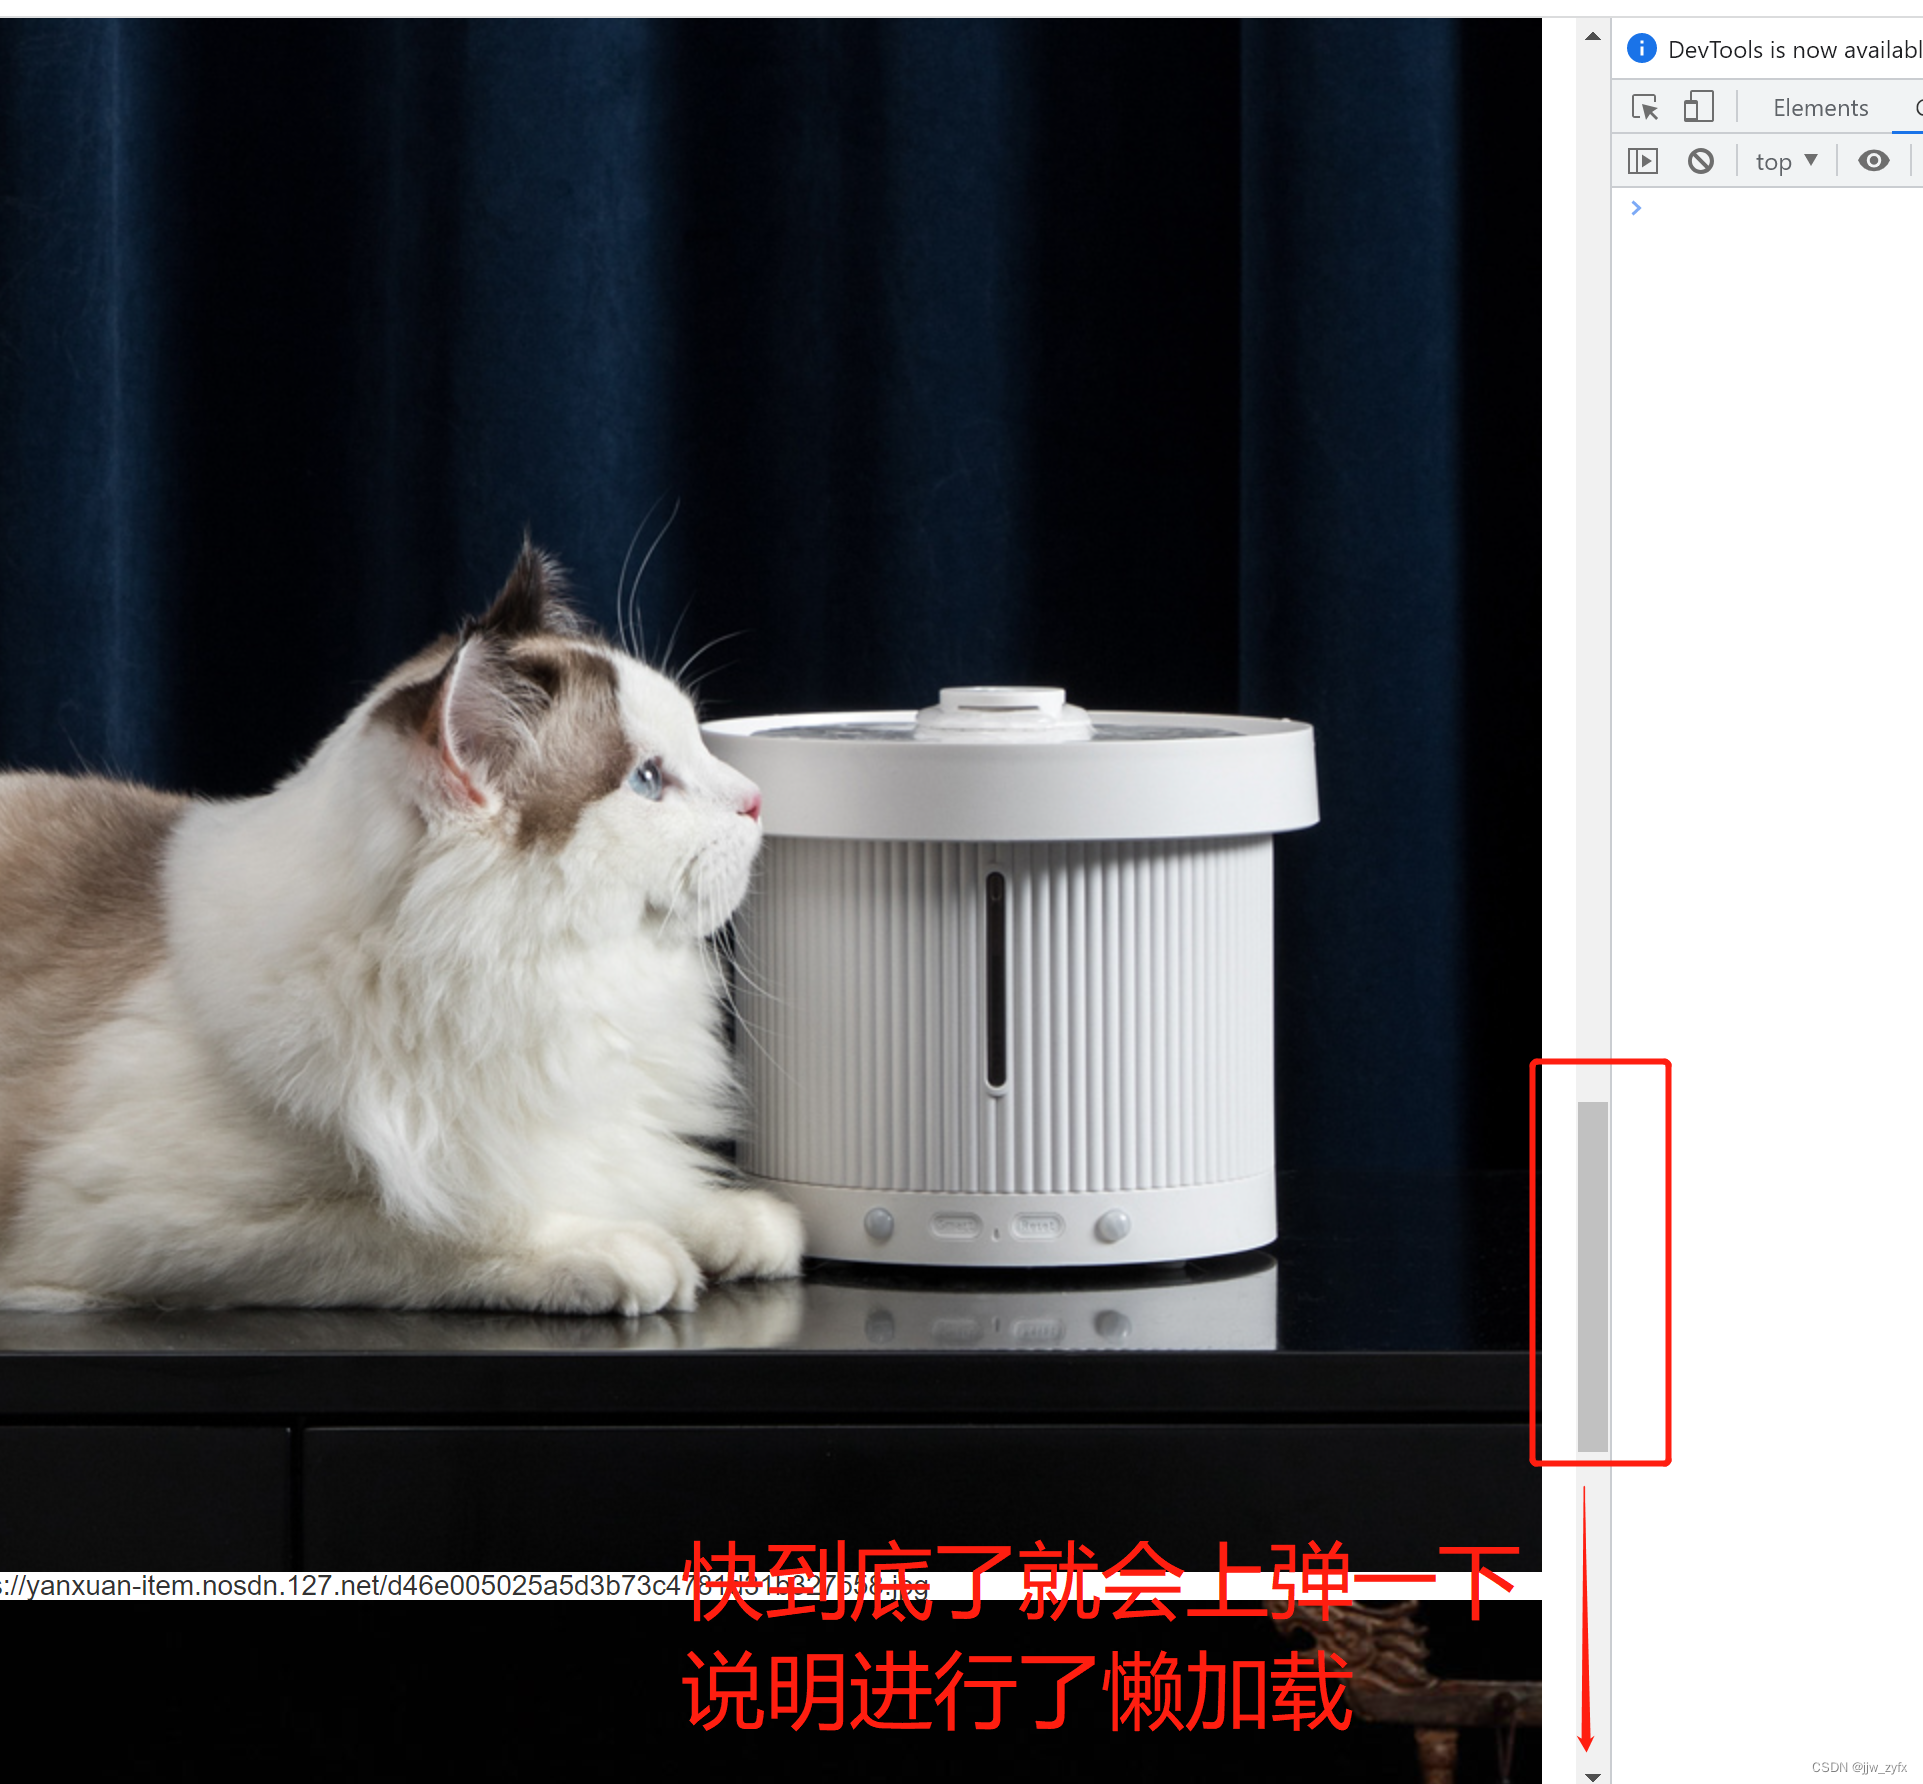Toggle the live expression eye icon
Viewport: 1923px width, 1784px height.
[1873, 161]
